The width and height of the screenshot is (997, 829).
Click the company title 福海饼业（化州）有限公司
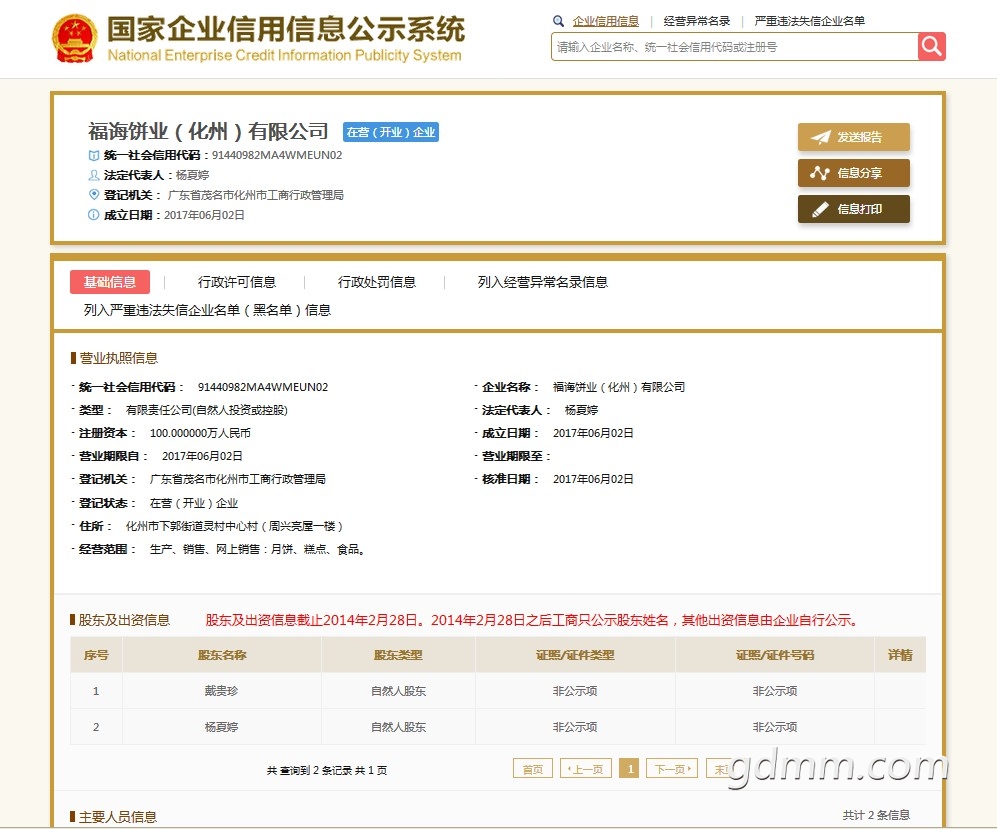[209, 132]
